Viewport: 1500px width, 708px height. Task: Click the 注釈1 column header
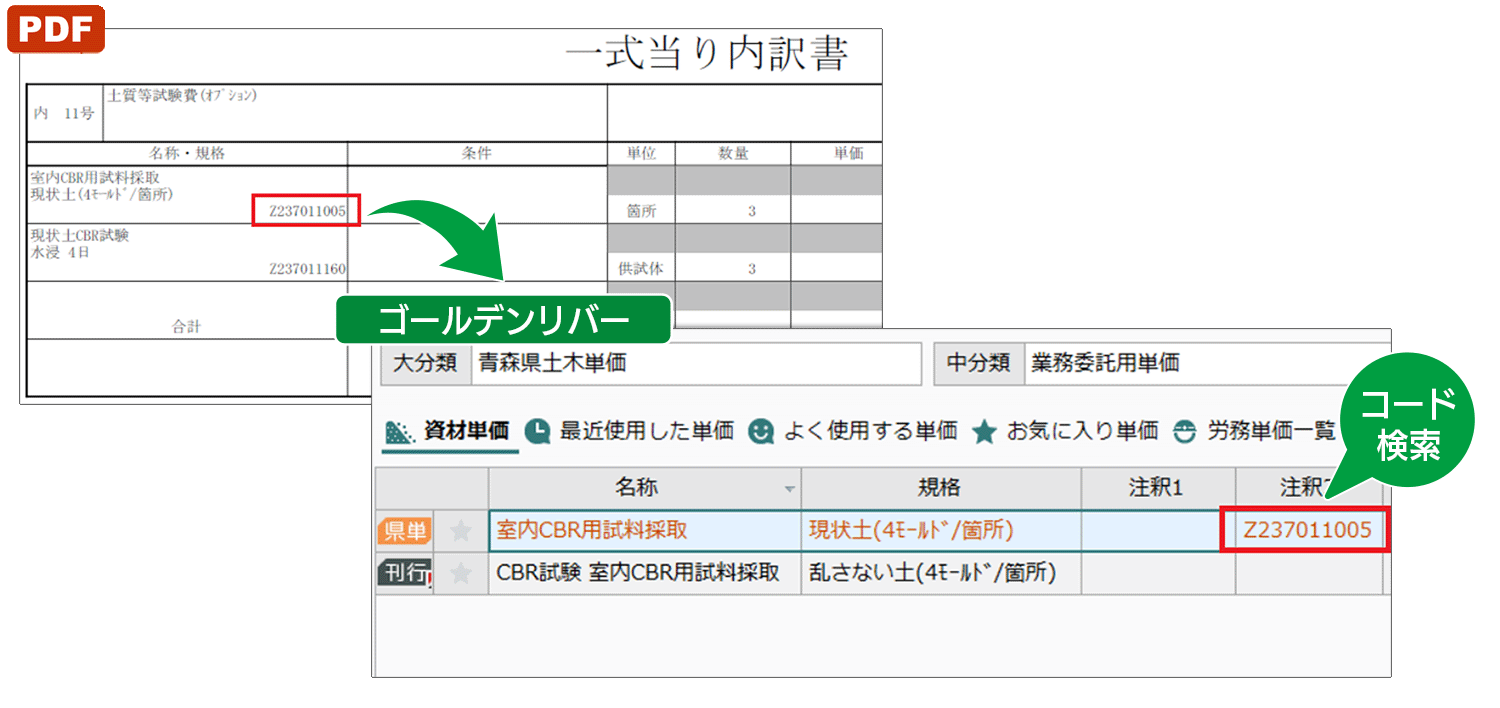1157,488
